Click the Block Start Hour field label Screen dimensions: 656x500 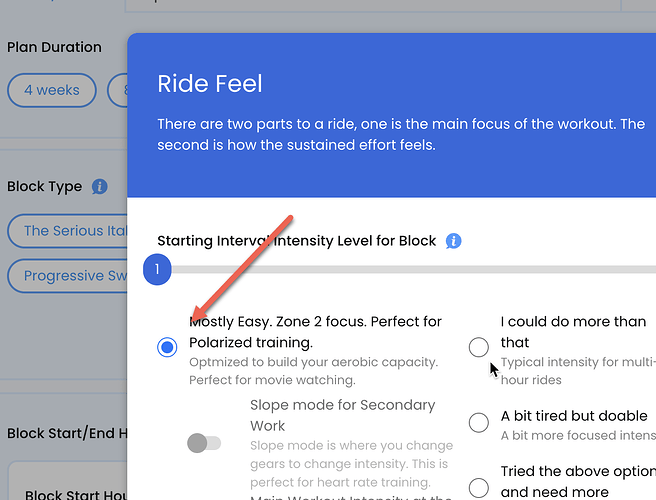click(x=76, y=495)
